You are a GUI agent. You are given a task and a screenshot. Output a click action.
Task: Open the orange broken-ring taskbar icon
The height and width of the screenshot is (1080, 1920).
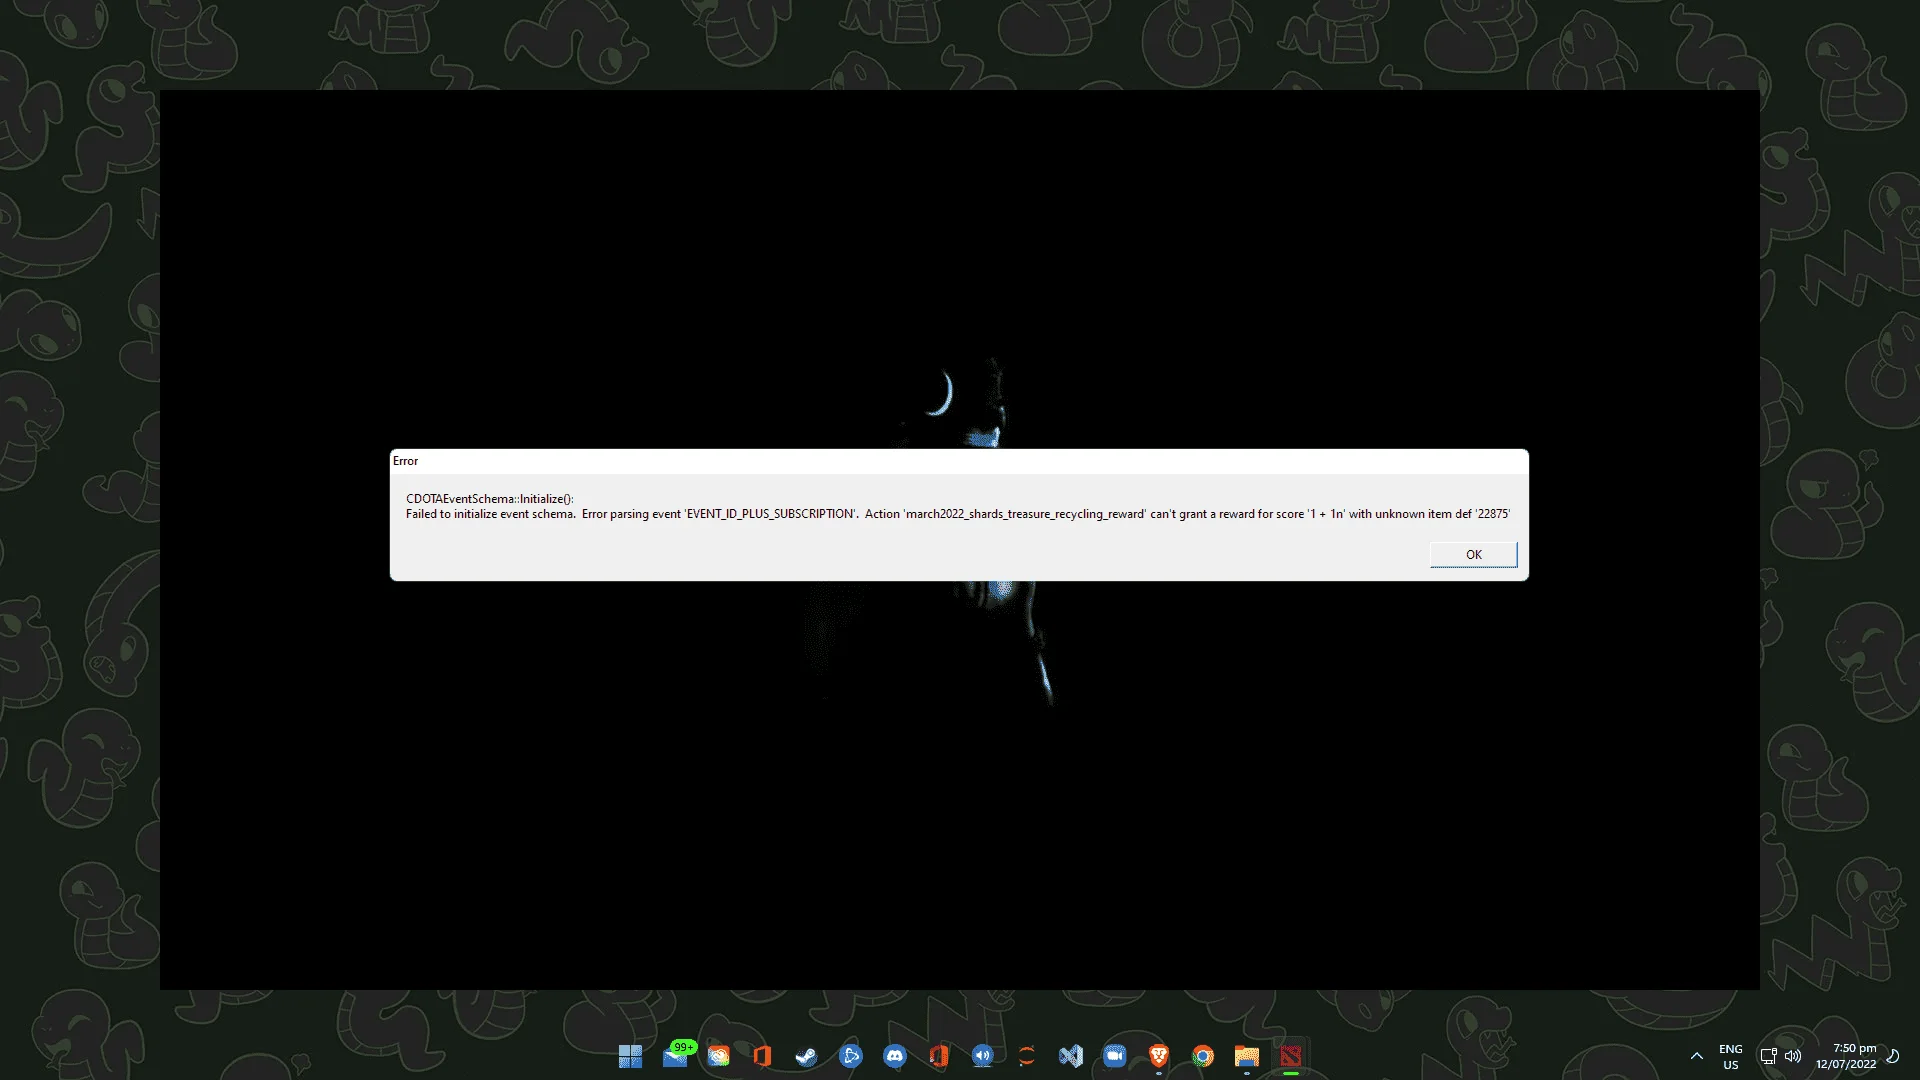1026,1056
